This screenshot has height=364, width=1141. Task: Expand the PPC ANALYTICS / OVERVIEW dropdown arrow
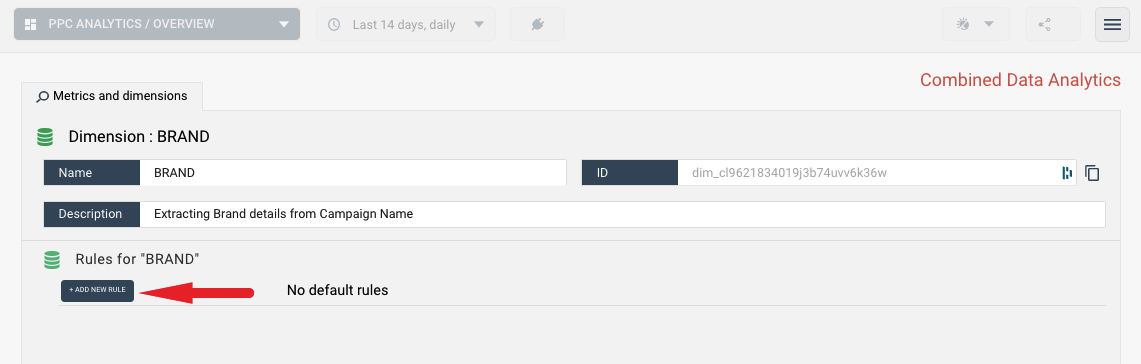click(x=284, y=24)
